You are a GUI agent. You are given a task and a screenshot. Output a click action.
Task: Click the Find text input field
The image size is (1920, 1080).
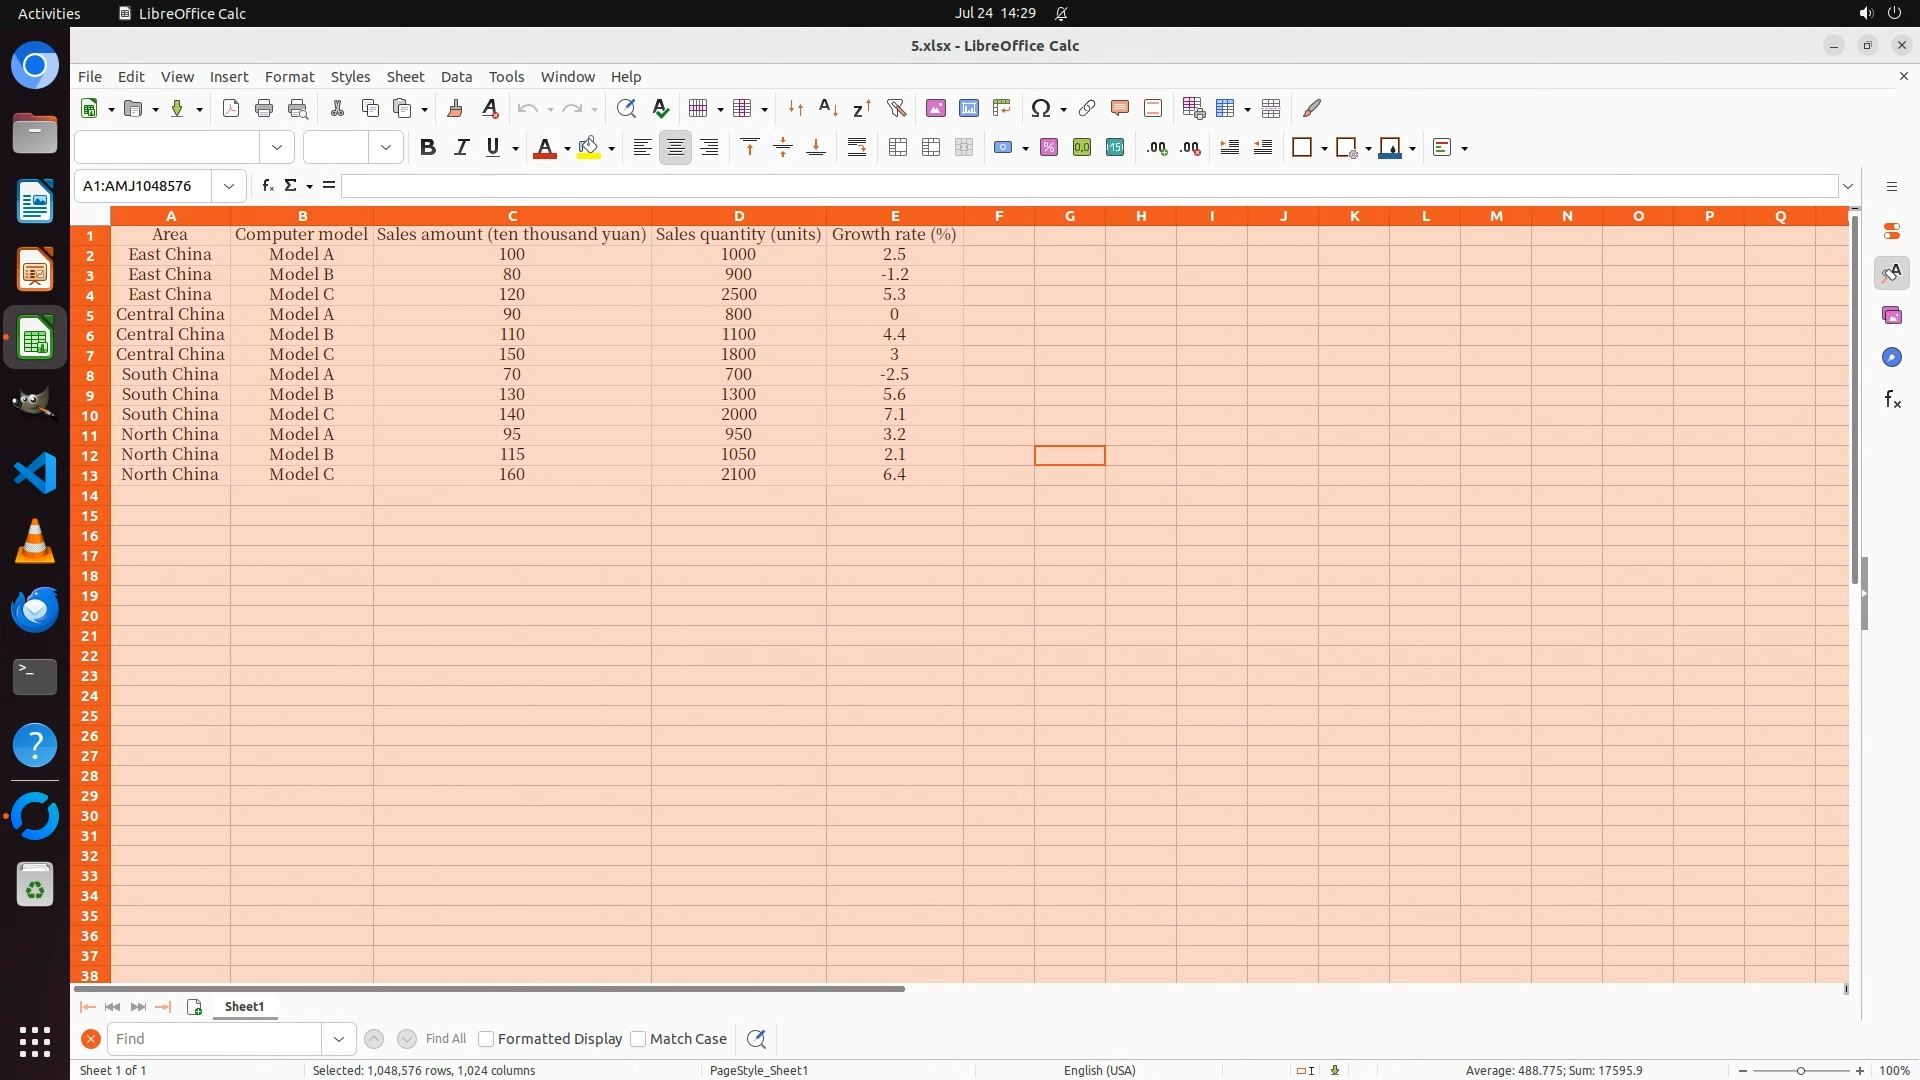coord(214,1039)
